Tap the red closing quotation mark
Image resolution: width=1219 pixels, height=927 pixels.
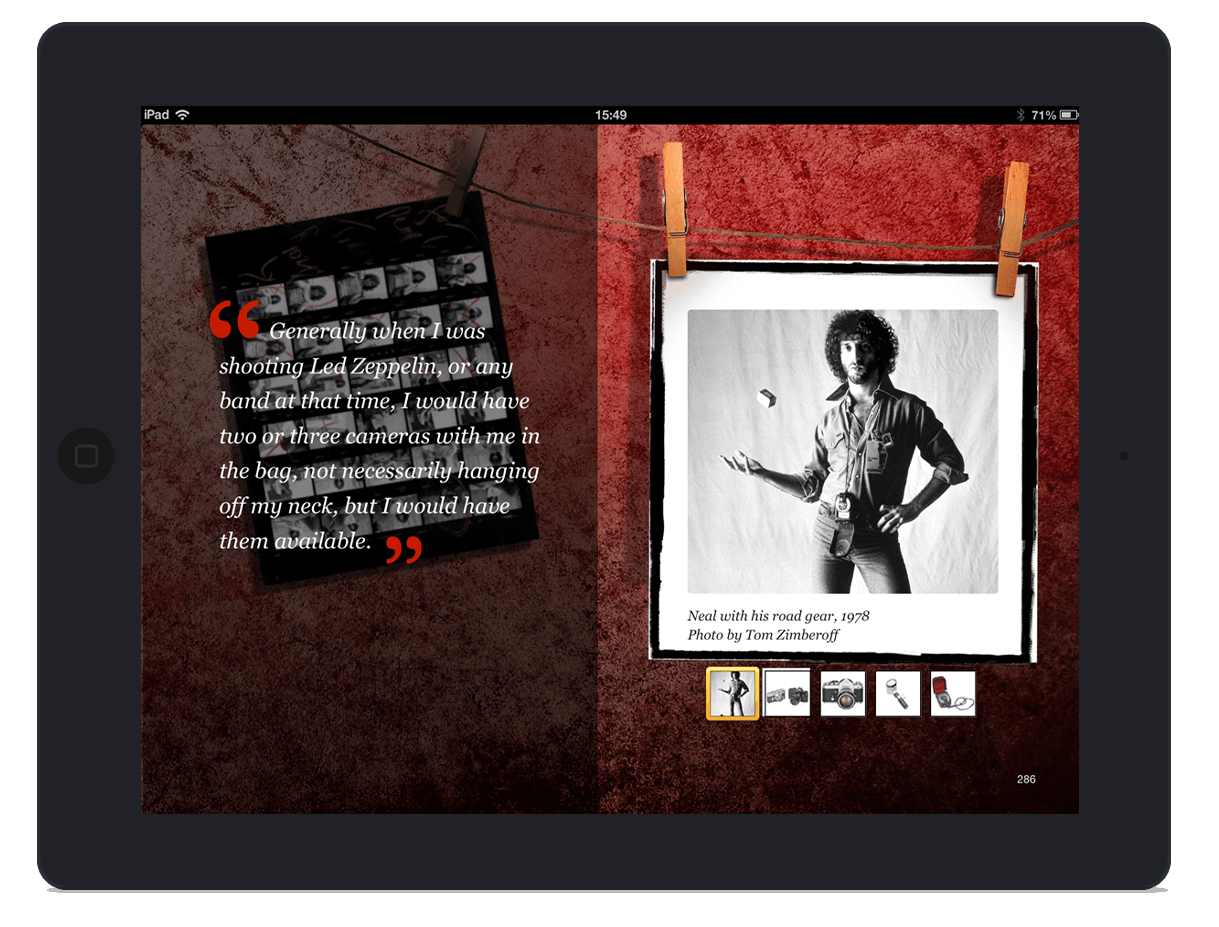pyautogui.click(x=404, y=549)
